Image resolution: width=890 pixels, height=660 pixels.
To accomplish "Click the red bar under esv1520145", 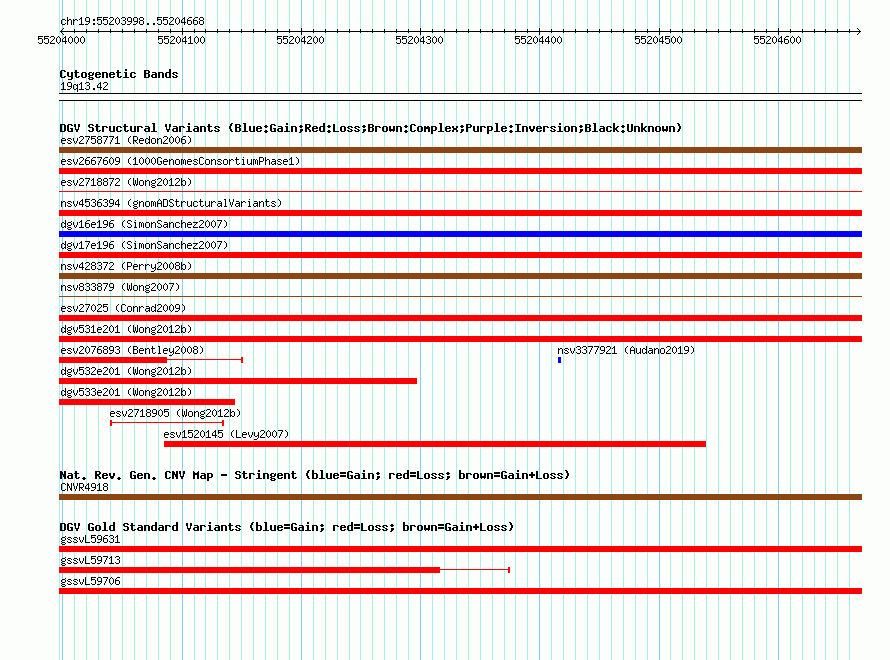I will 435,444.
